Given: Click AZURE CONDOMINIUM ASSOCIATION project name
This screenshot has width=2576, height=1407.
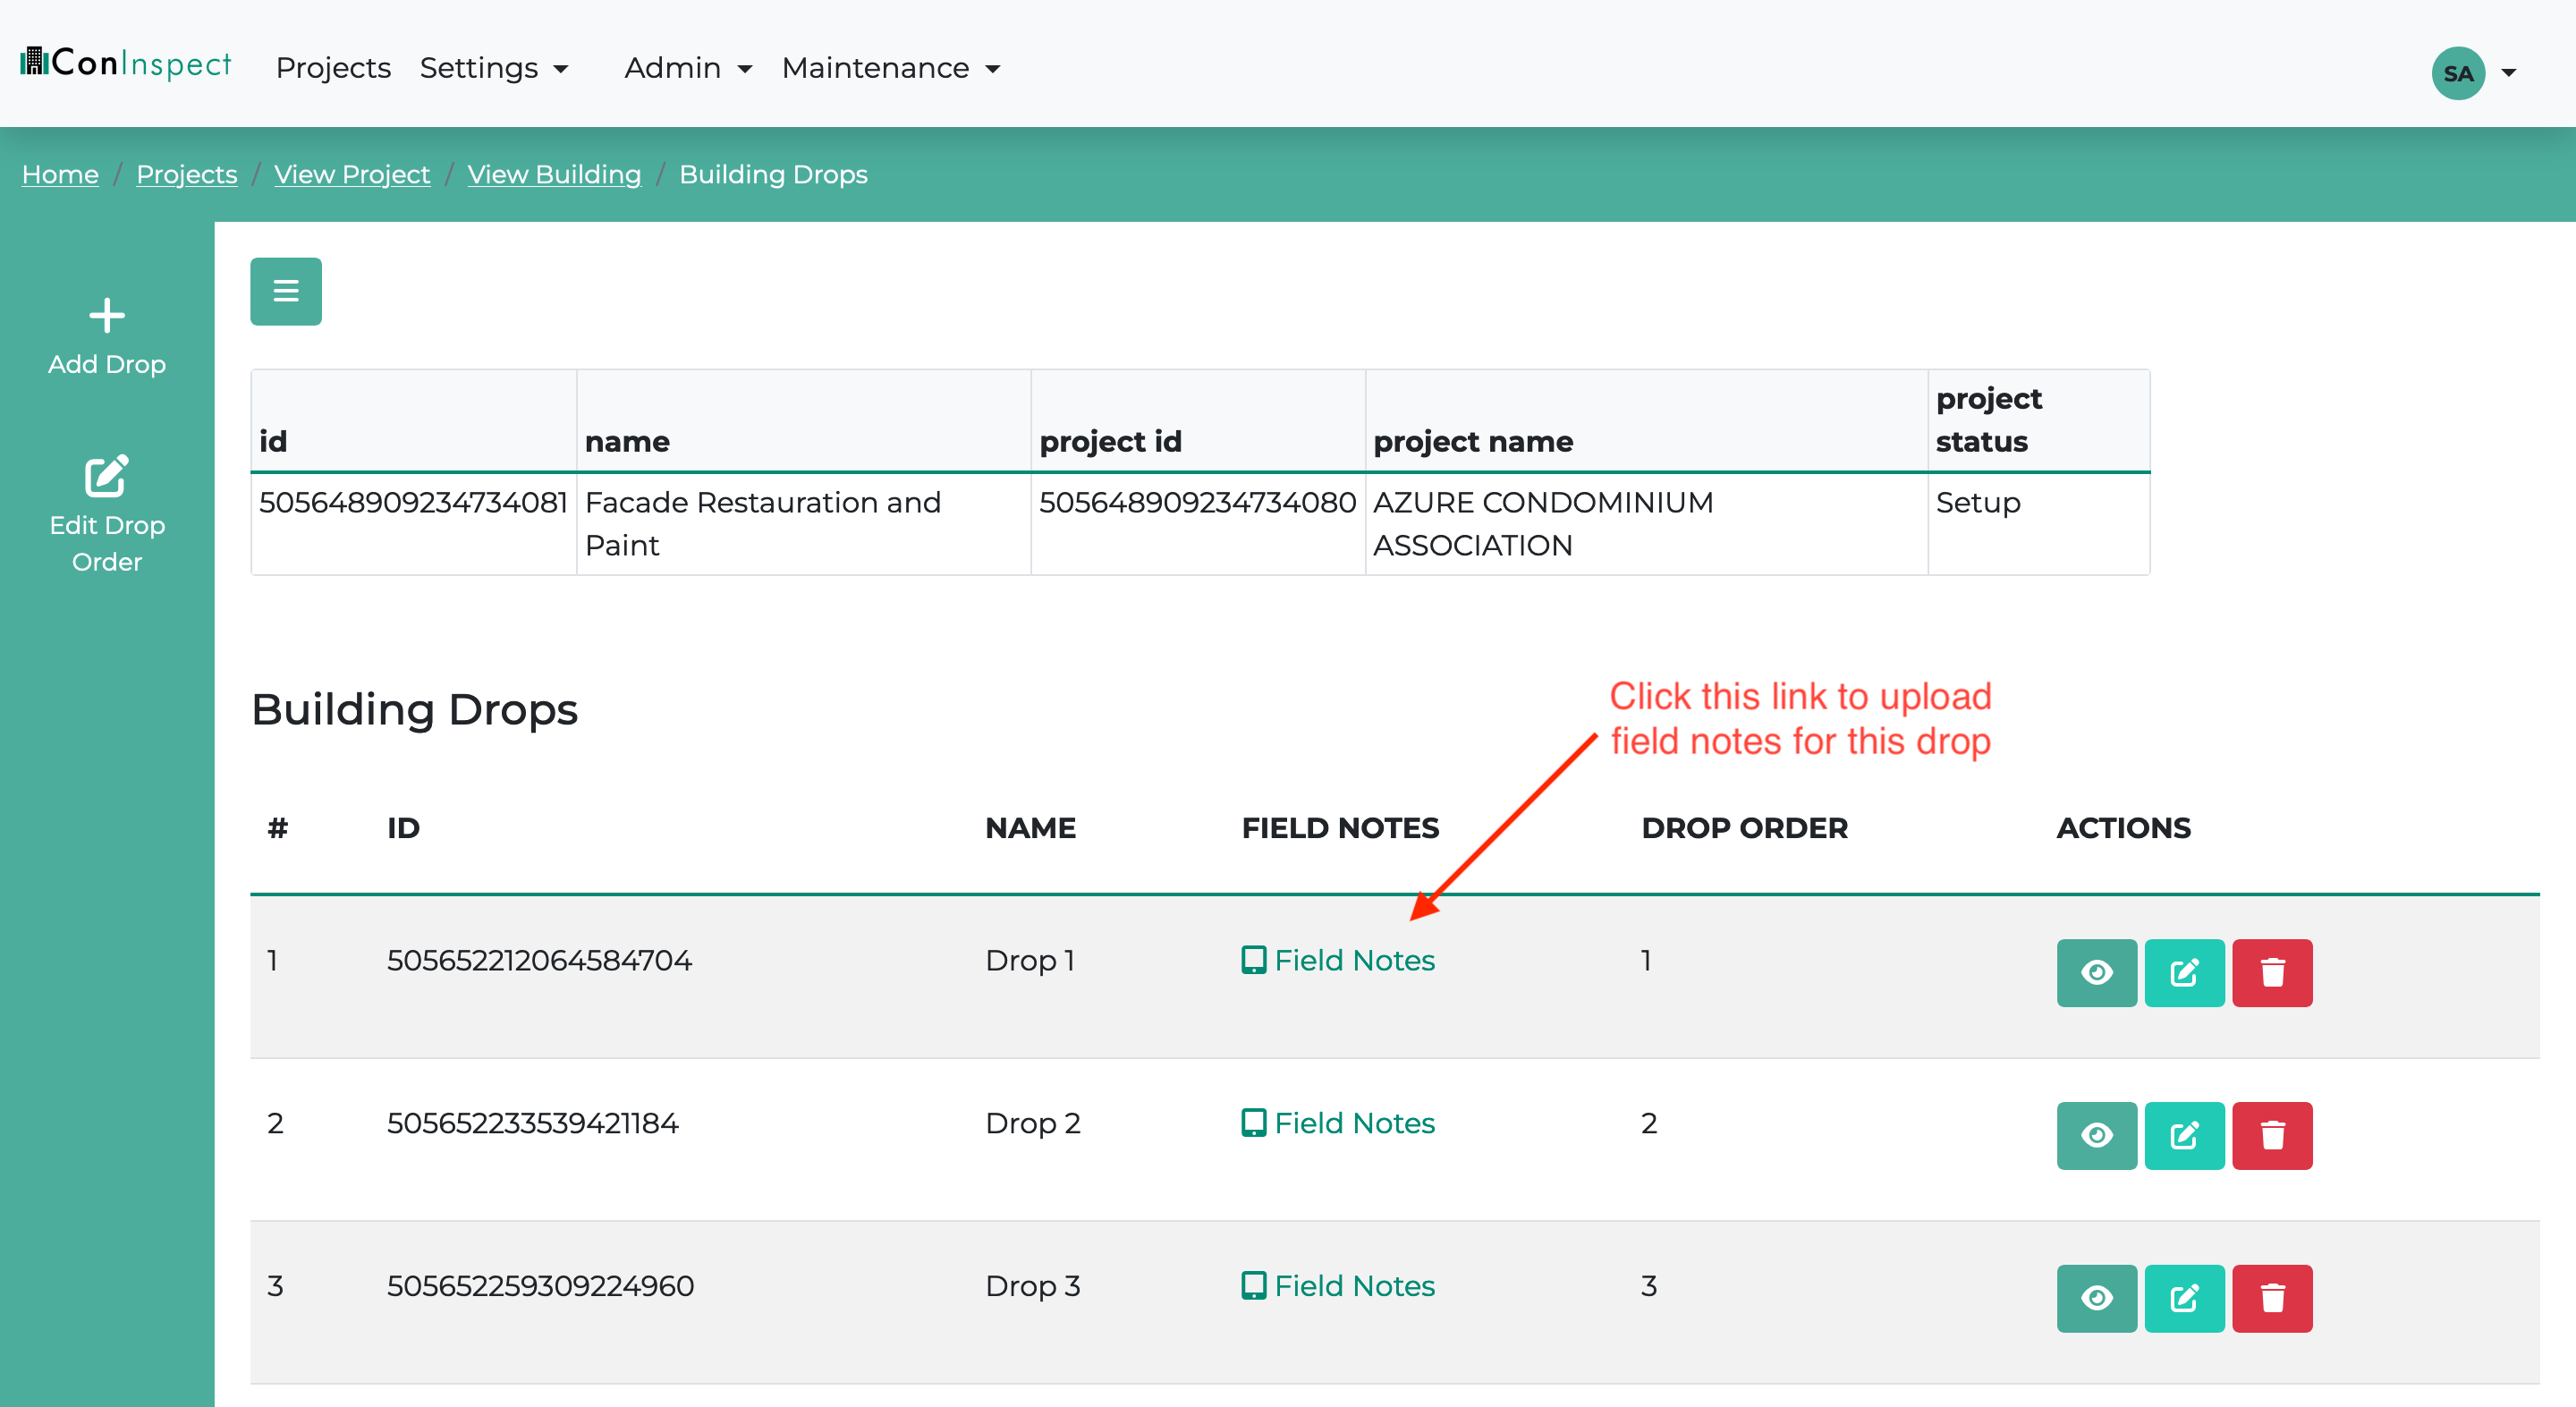Looking at the screenshot, I should [x=1543, y=523].
